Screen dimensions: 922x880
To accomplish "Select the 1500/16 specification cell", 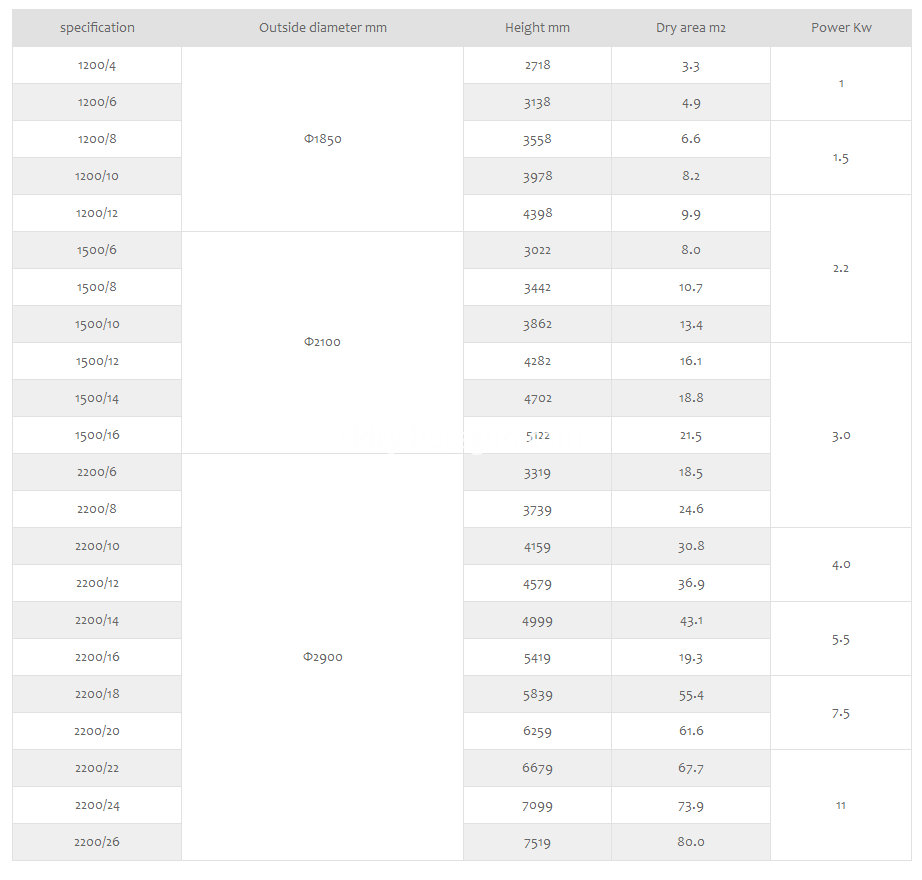I will pos(97,435).
